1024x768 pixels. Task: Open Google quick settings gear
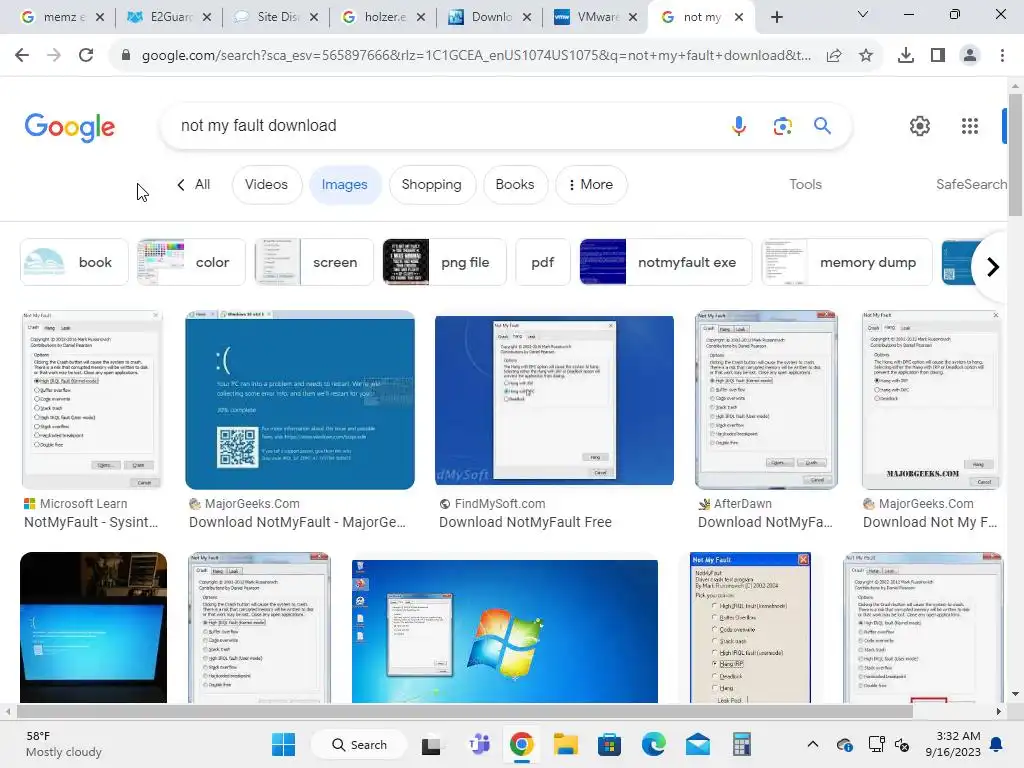click(920, 125)
